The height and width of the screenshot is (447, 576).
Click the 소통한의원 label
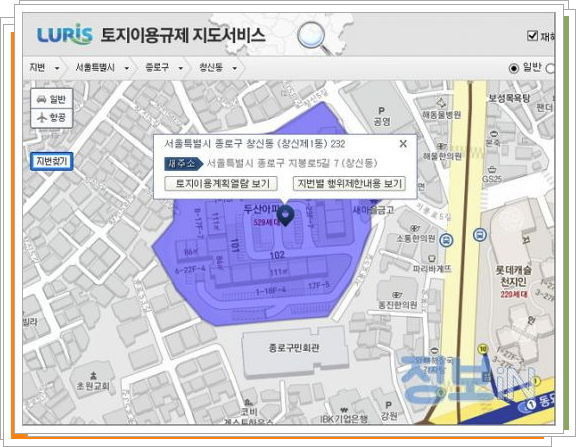pos(415,238)
